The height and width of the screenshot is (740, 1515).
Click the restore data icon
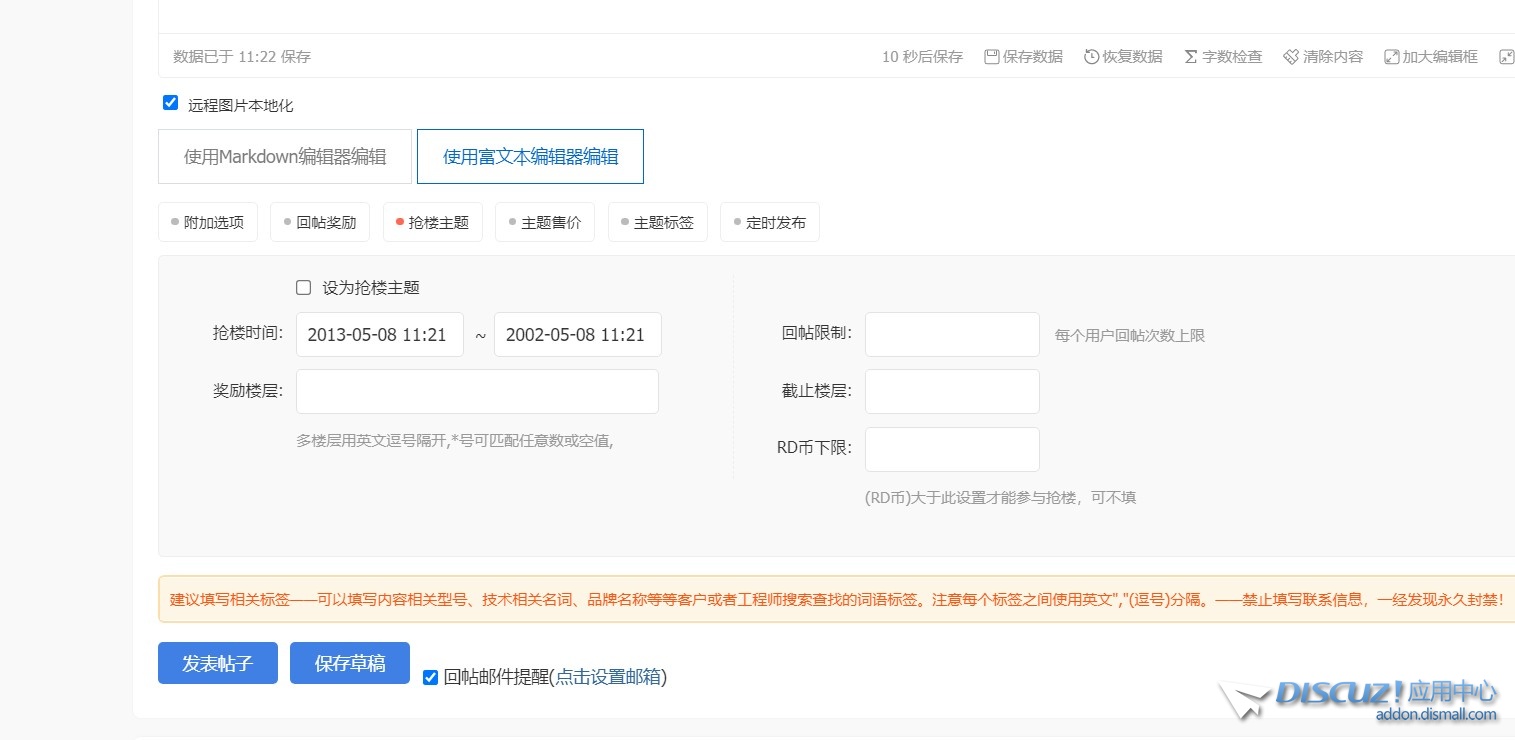[x=1092, y=57]
